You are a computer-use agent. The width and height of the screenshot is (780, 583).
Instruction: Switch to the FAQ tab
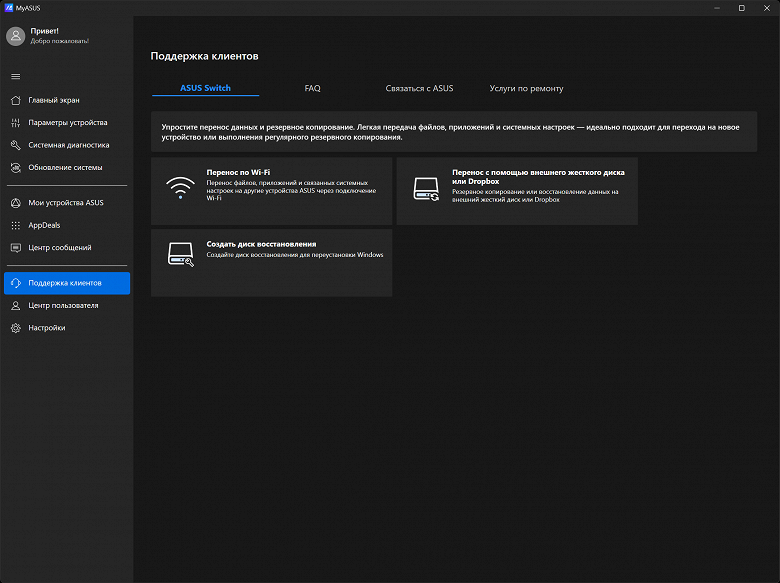point(312,88)
